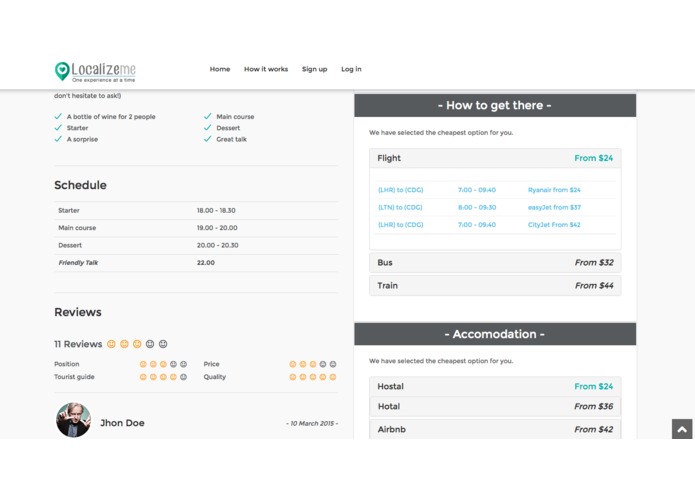Click the Localizeme logo
Viewport: 695px width, 494px height.
(x=95, y=71)
